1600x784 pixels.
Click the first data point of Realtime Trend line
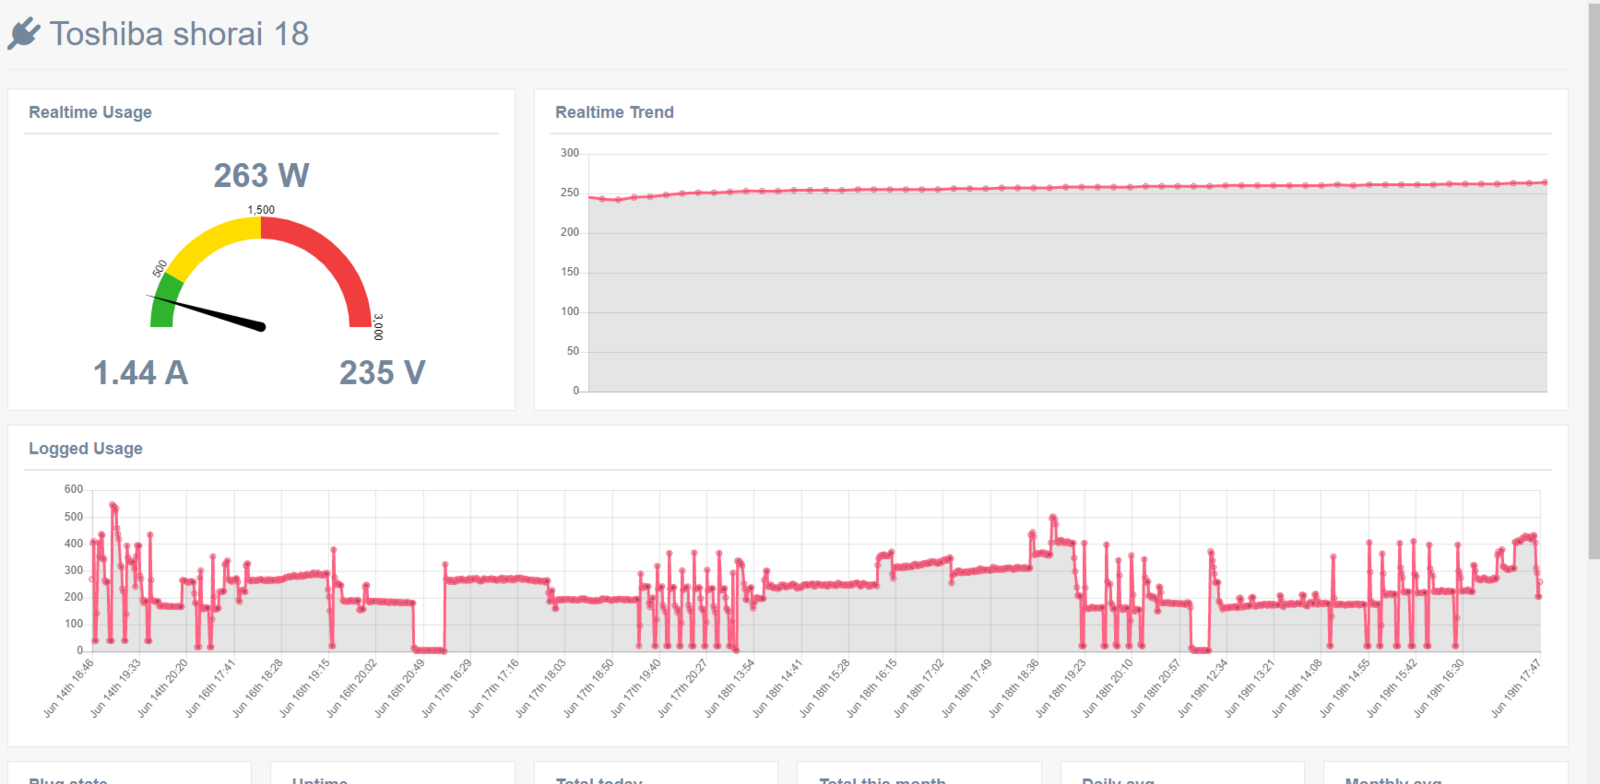[590, 198]
